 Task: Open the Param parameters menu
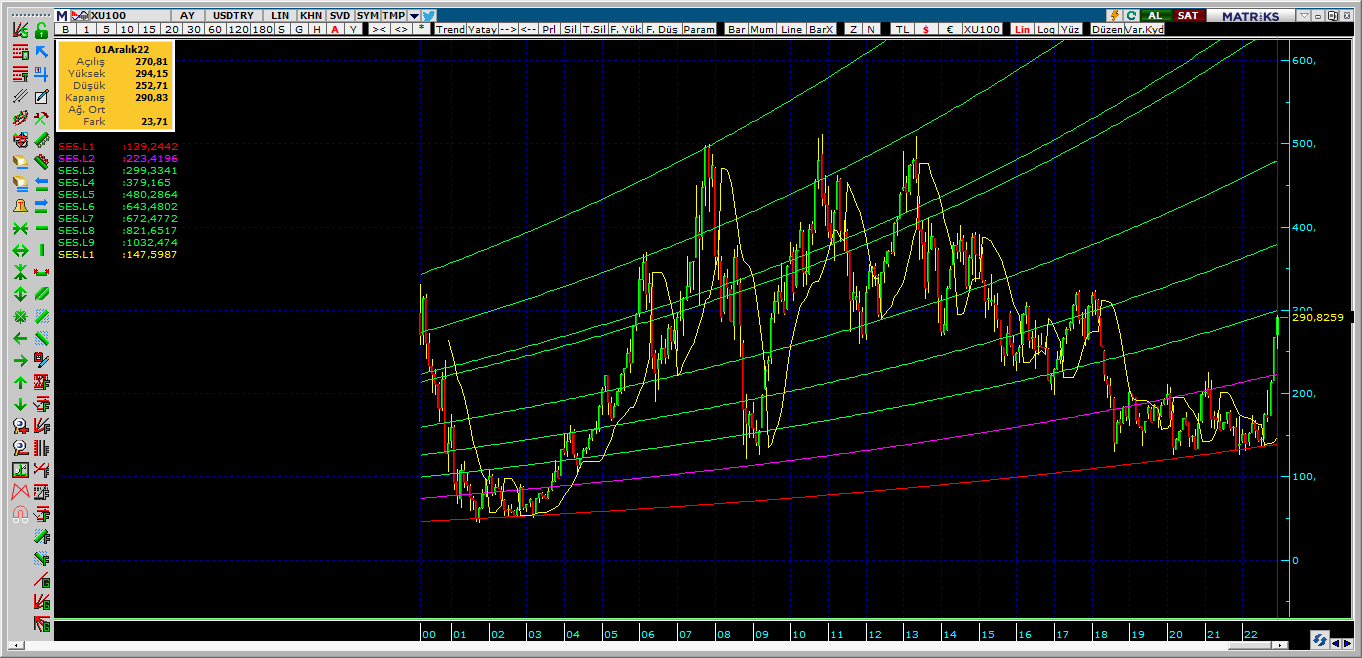tap(699, 29)
